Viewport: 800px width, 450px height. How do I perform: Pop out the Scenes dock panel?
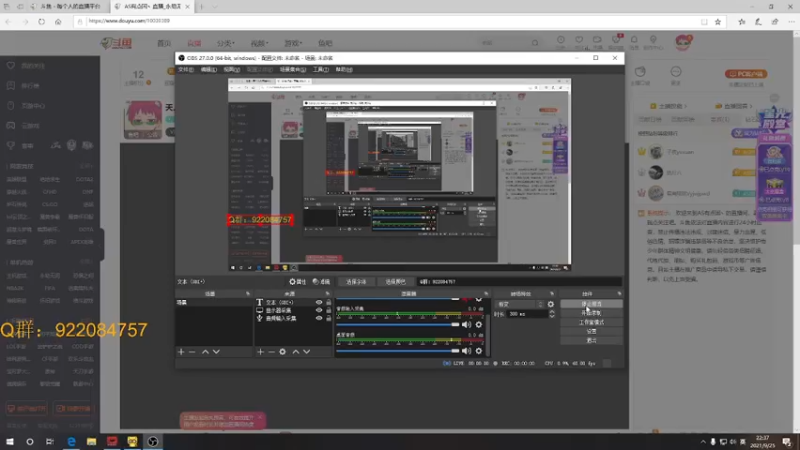tap(248, 294)
